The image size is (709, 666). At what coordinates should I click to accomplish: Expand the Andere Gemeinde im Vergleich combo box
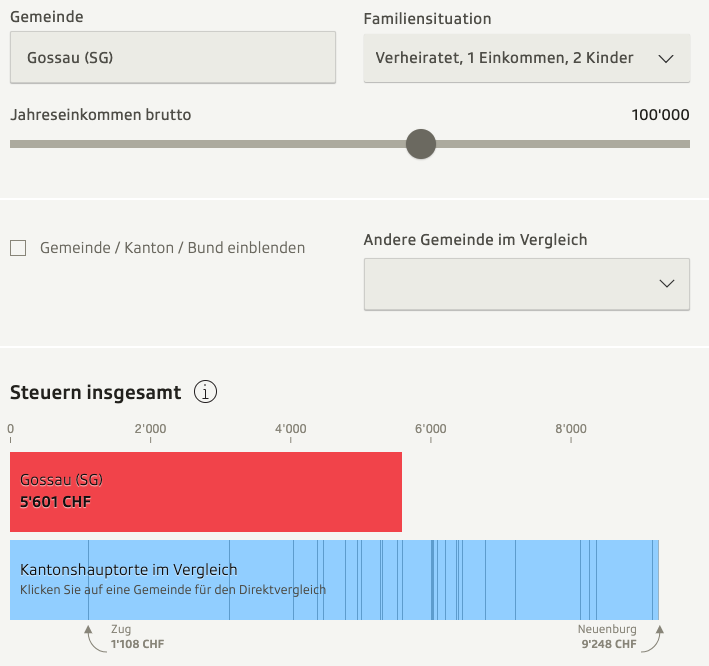pos(526,284)
